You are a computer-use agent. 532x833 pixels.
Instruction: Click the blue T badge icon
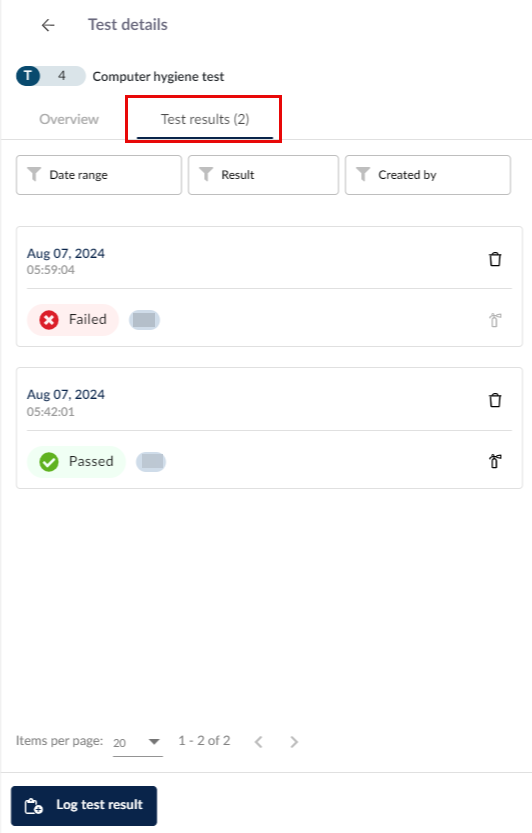point(28,76)
